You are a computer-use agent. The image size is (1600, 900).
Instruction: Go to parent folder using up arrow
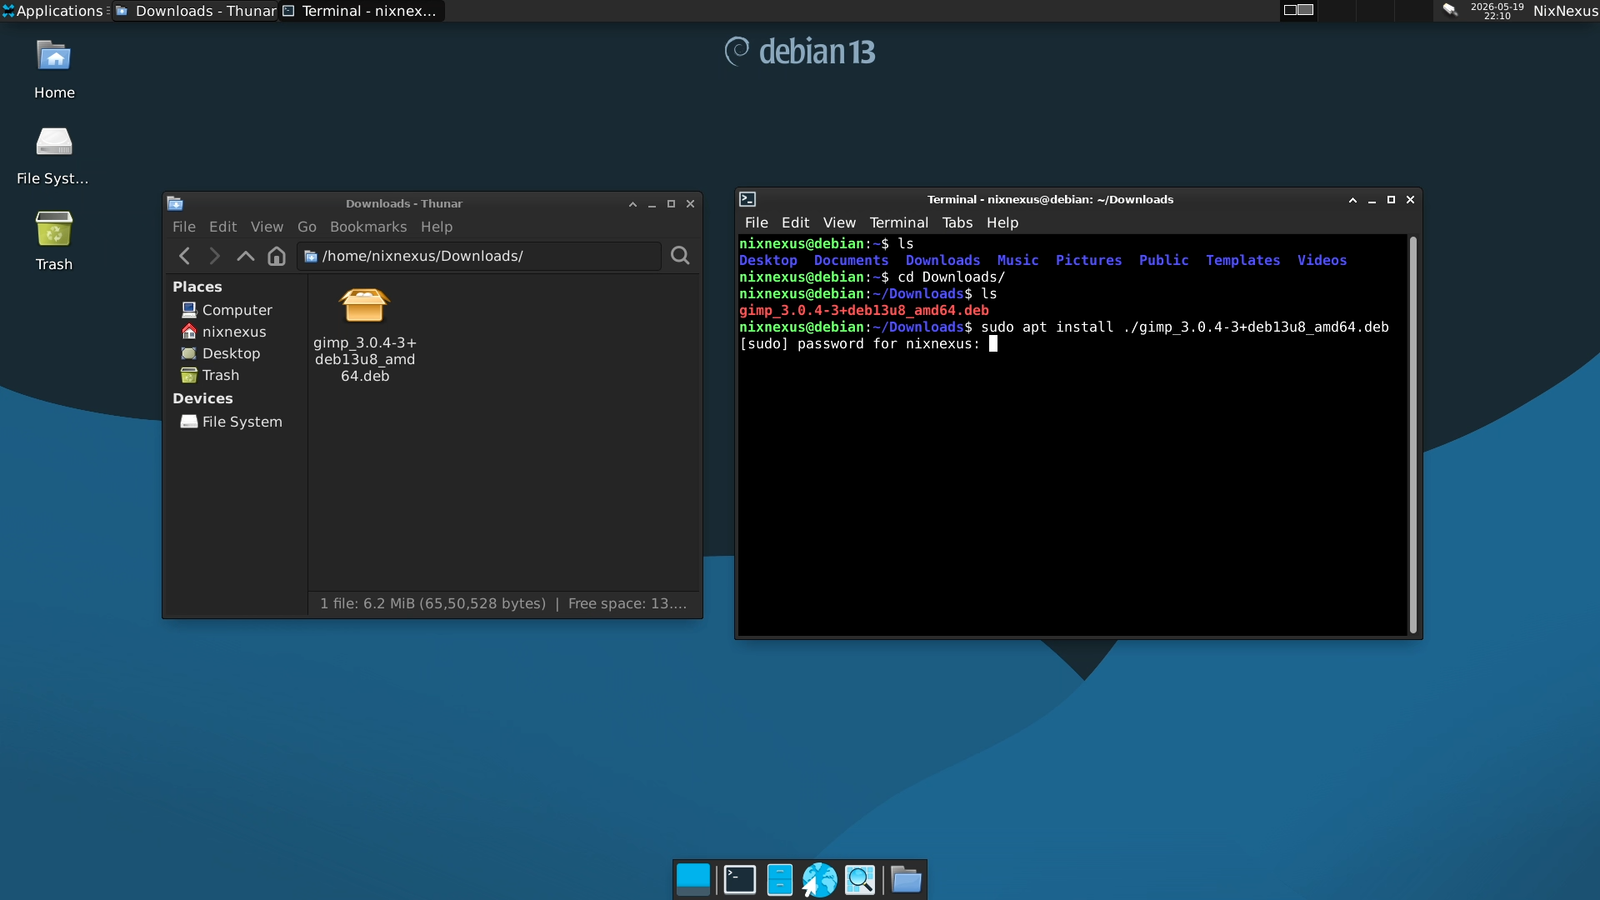[x=245, y=256]
